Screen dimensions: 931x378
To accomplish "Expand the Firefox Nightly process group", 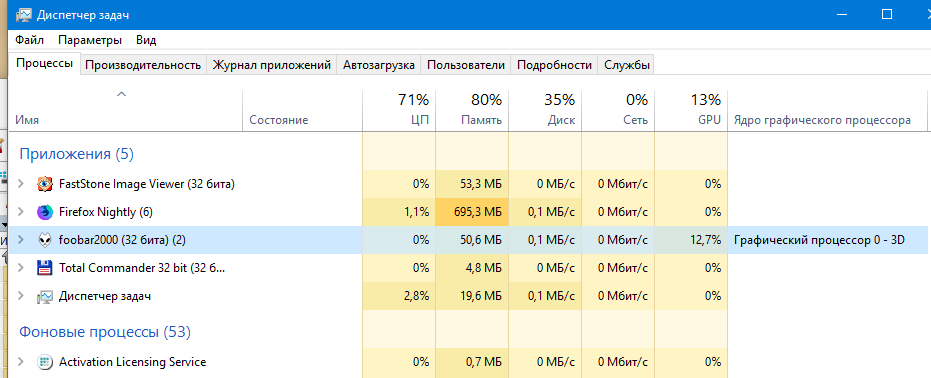I will pos(21,212).
